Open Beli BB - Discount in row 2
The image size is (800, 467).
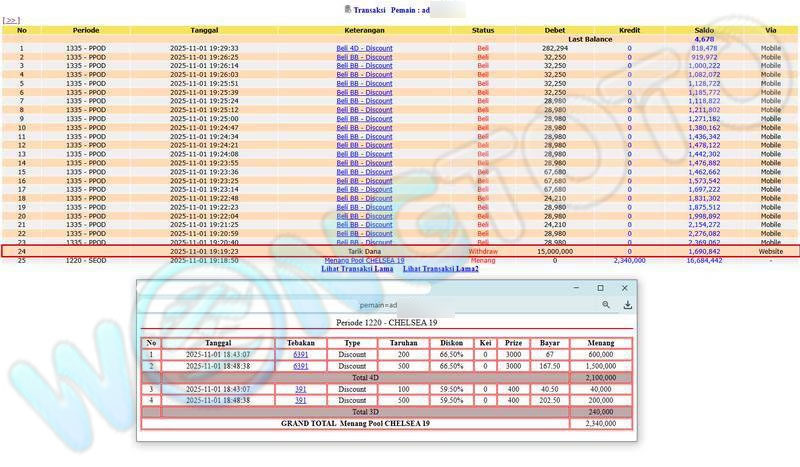click(364, 57)
